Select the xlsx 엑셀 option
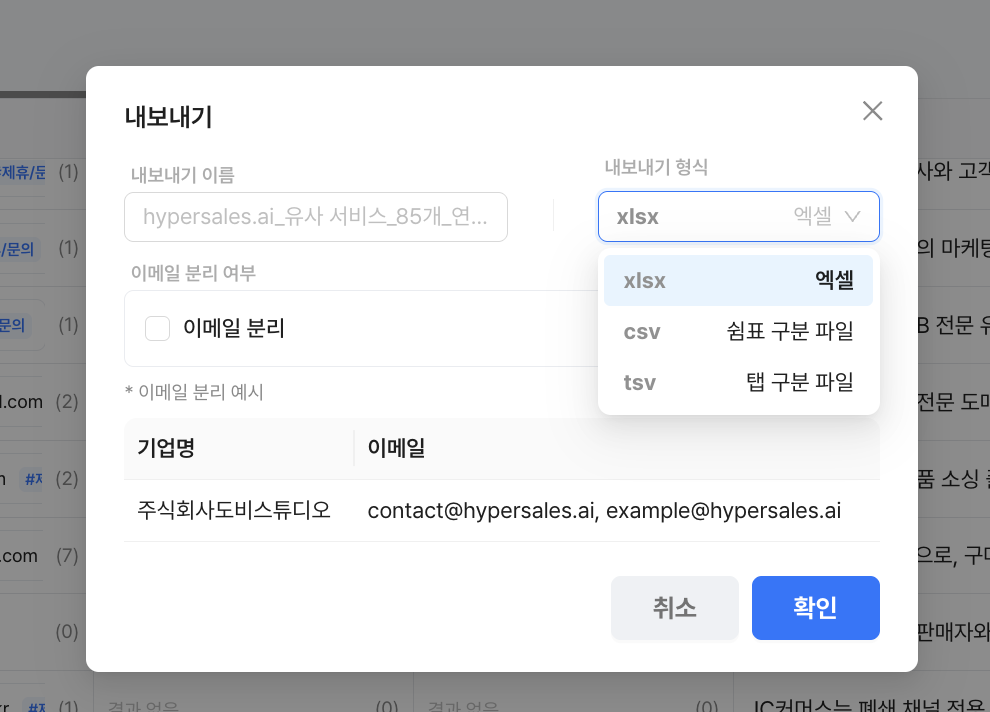Viewport: 990px width, 712px height. [738, 281]
